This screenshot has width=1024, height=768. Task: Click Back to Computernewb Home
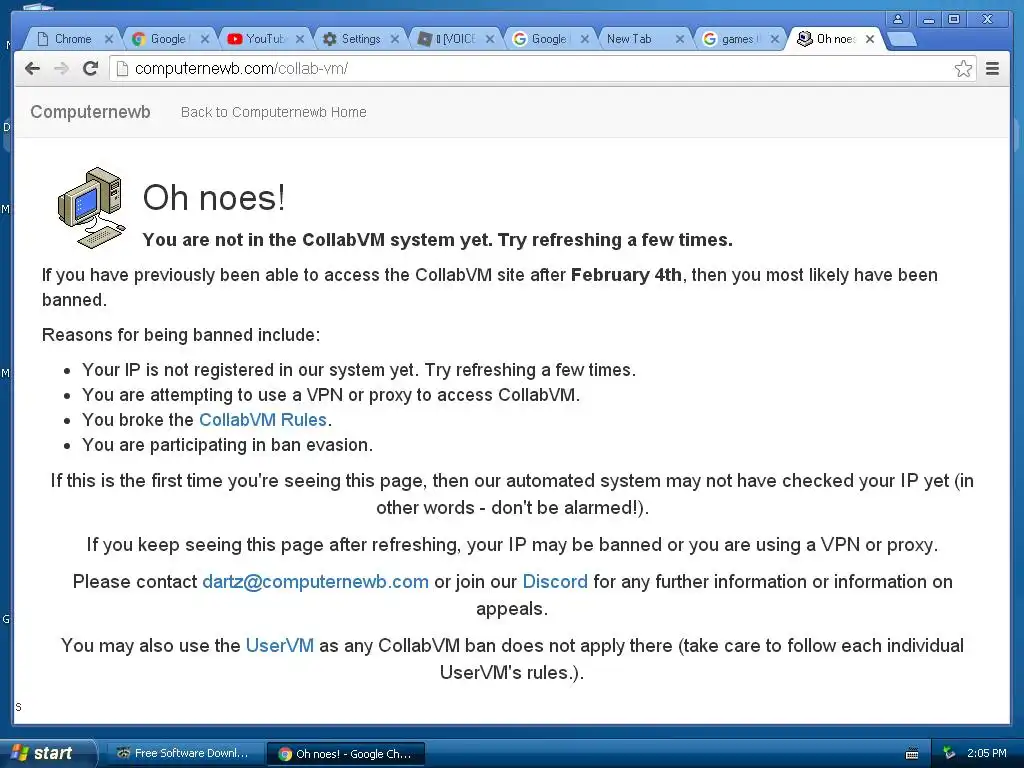point(274,112)
